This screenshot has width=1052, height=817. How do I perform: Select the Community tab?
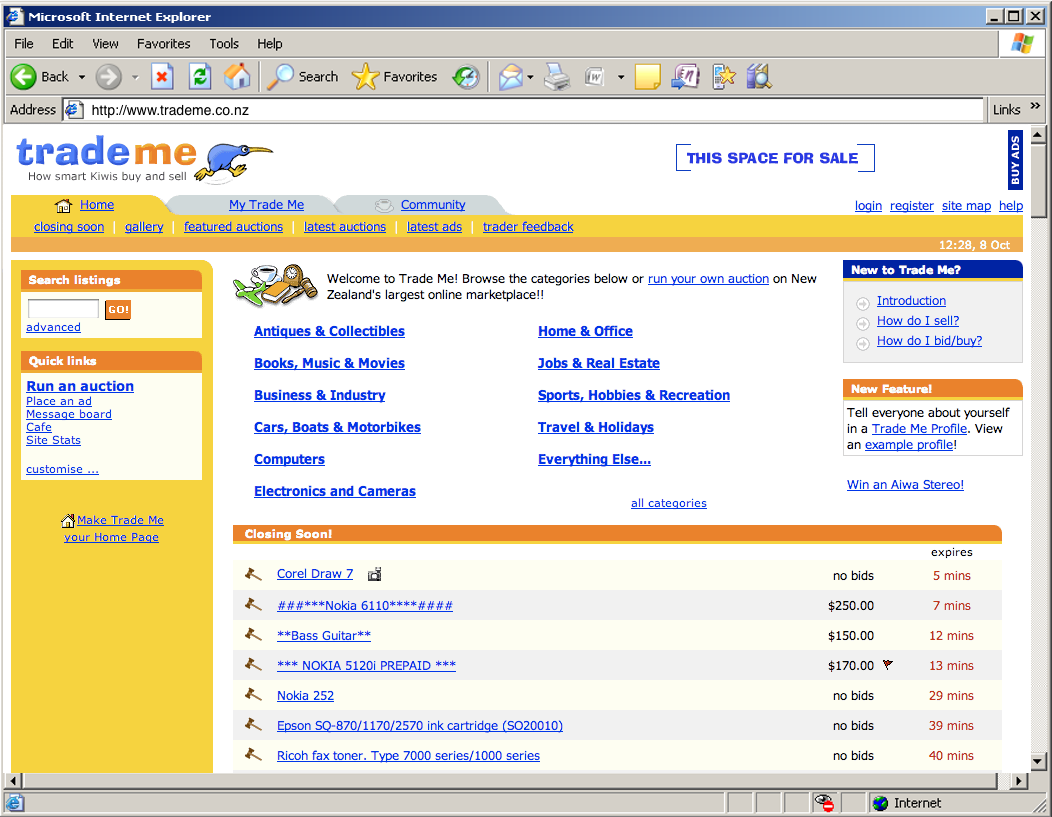point(433,204)
